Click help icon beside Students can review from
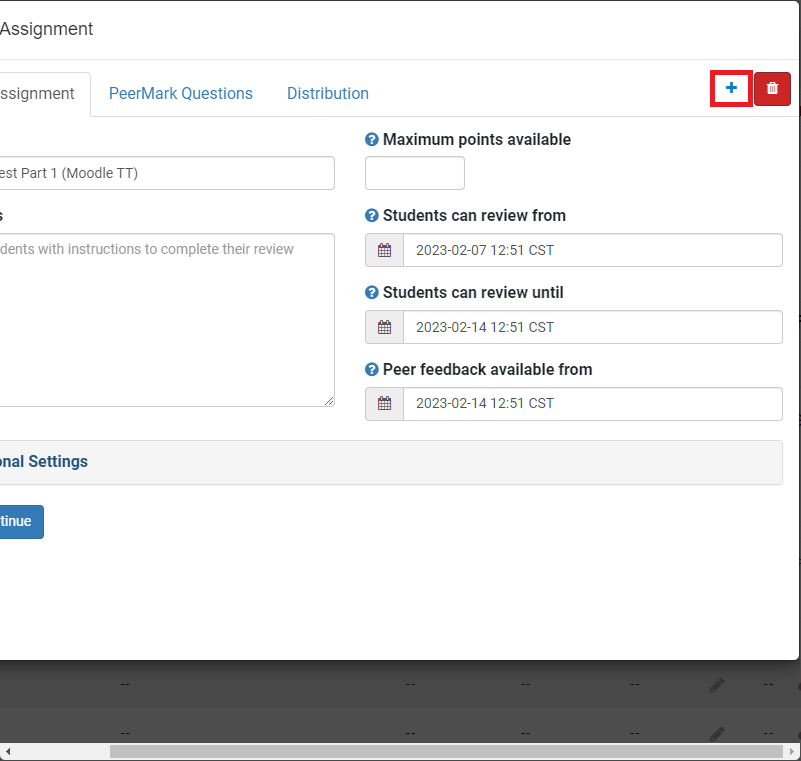The width and height of the screenshot is (801, 761). coord(370,215)
